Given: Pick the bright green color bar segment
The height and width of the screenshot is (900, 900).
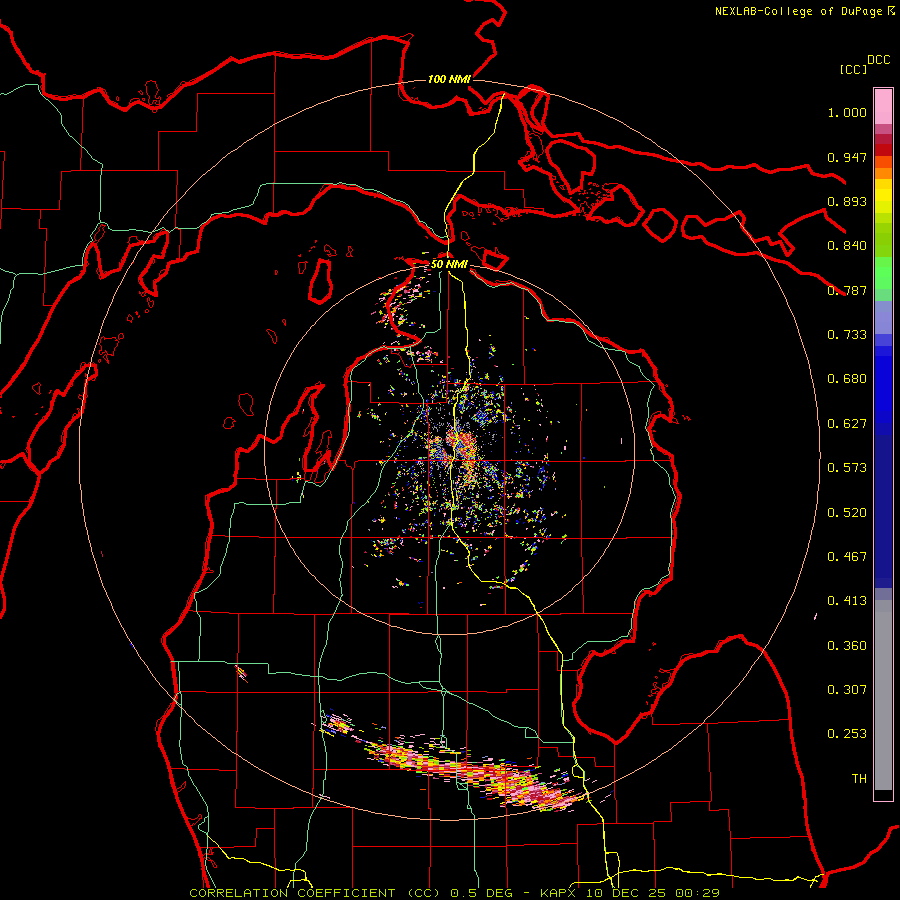Looking at the screenshot, I should [883, 273].
